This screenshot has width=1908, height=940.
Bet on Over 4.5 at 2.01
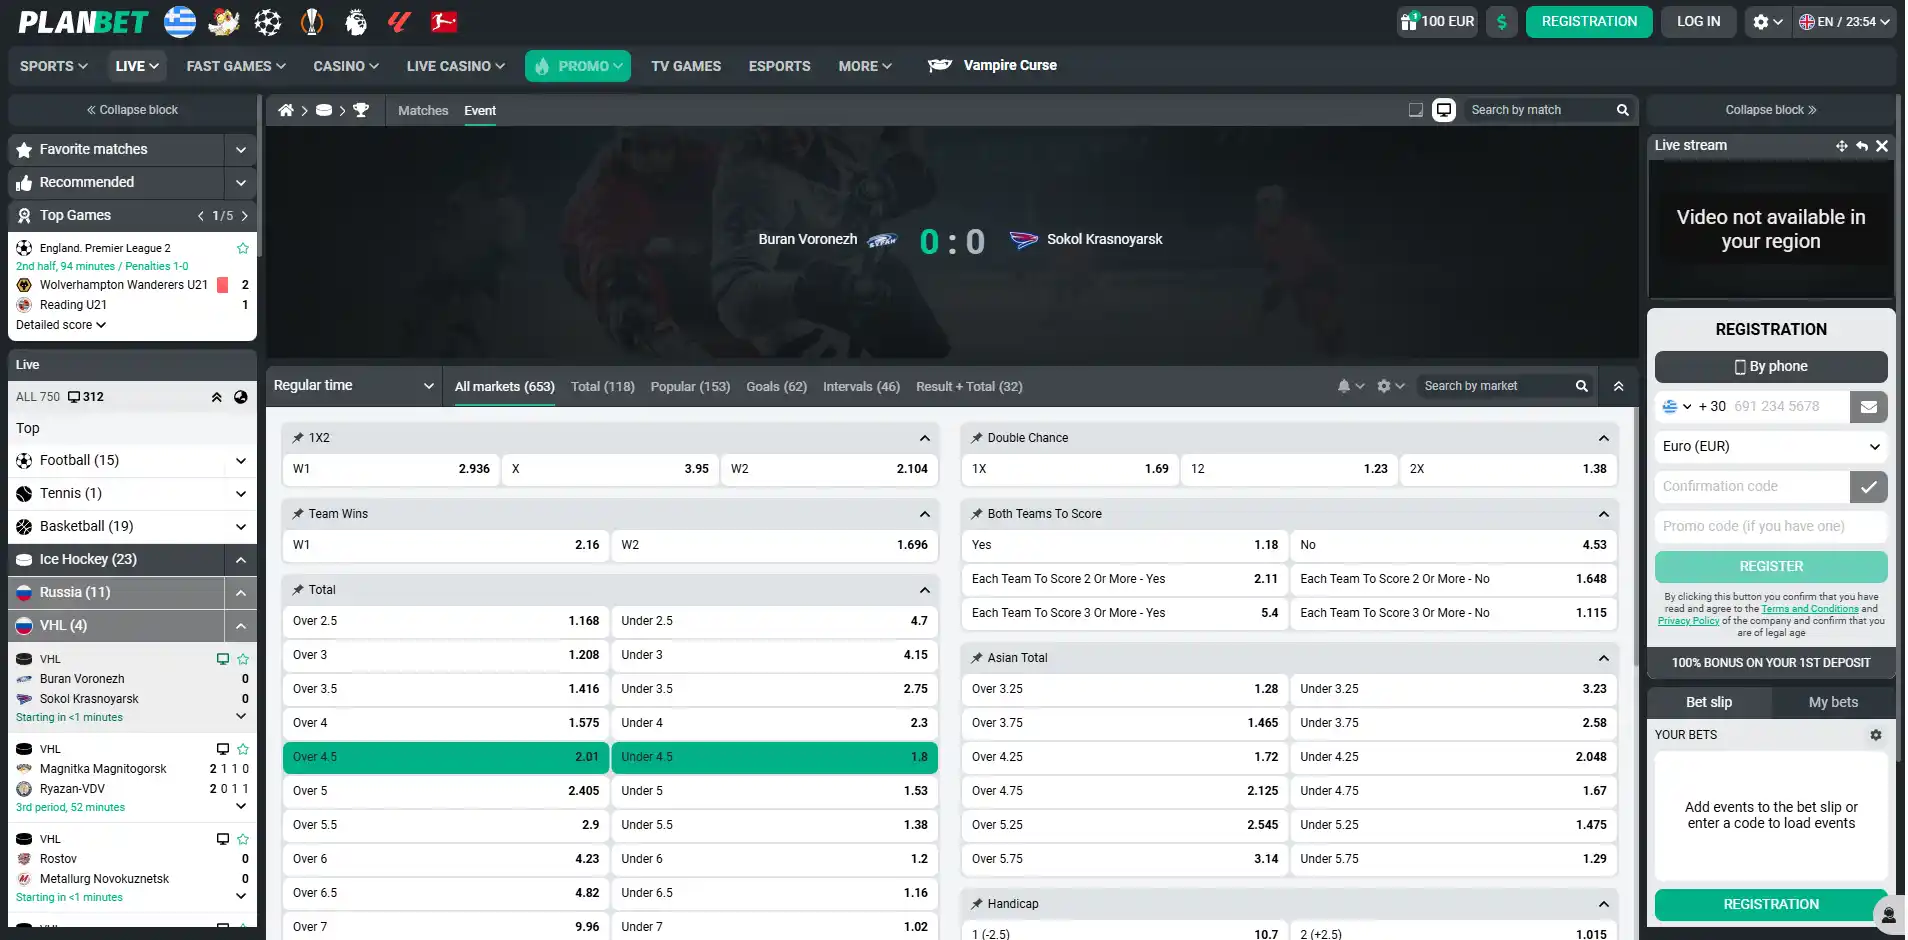pyautogui.click(x=446, y=757)
